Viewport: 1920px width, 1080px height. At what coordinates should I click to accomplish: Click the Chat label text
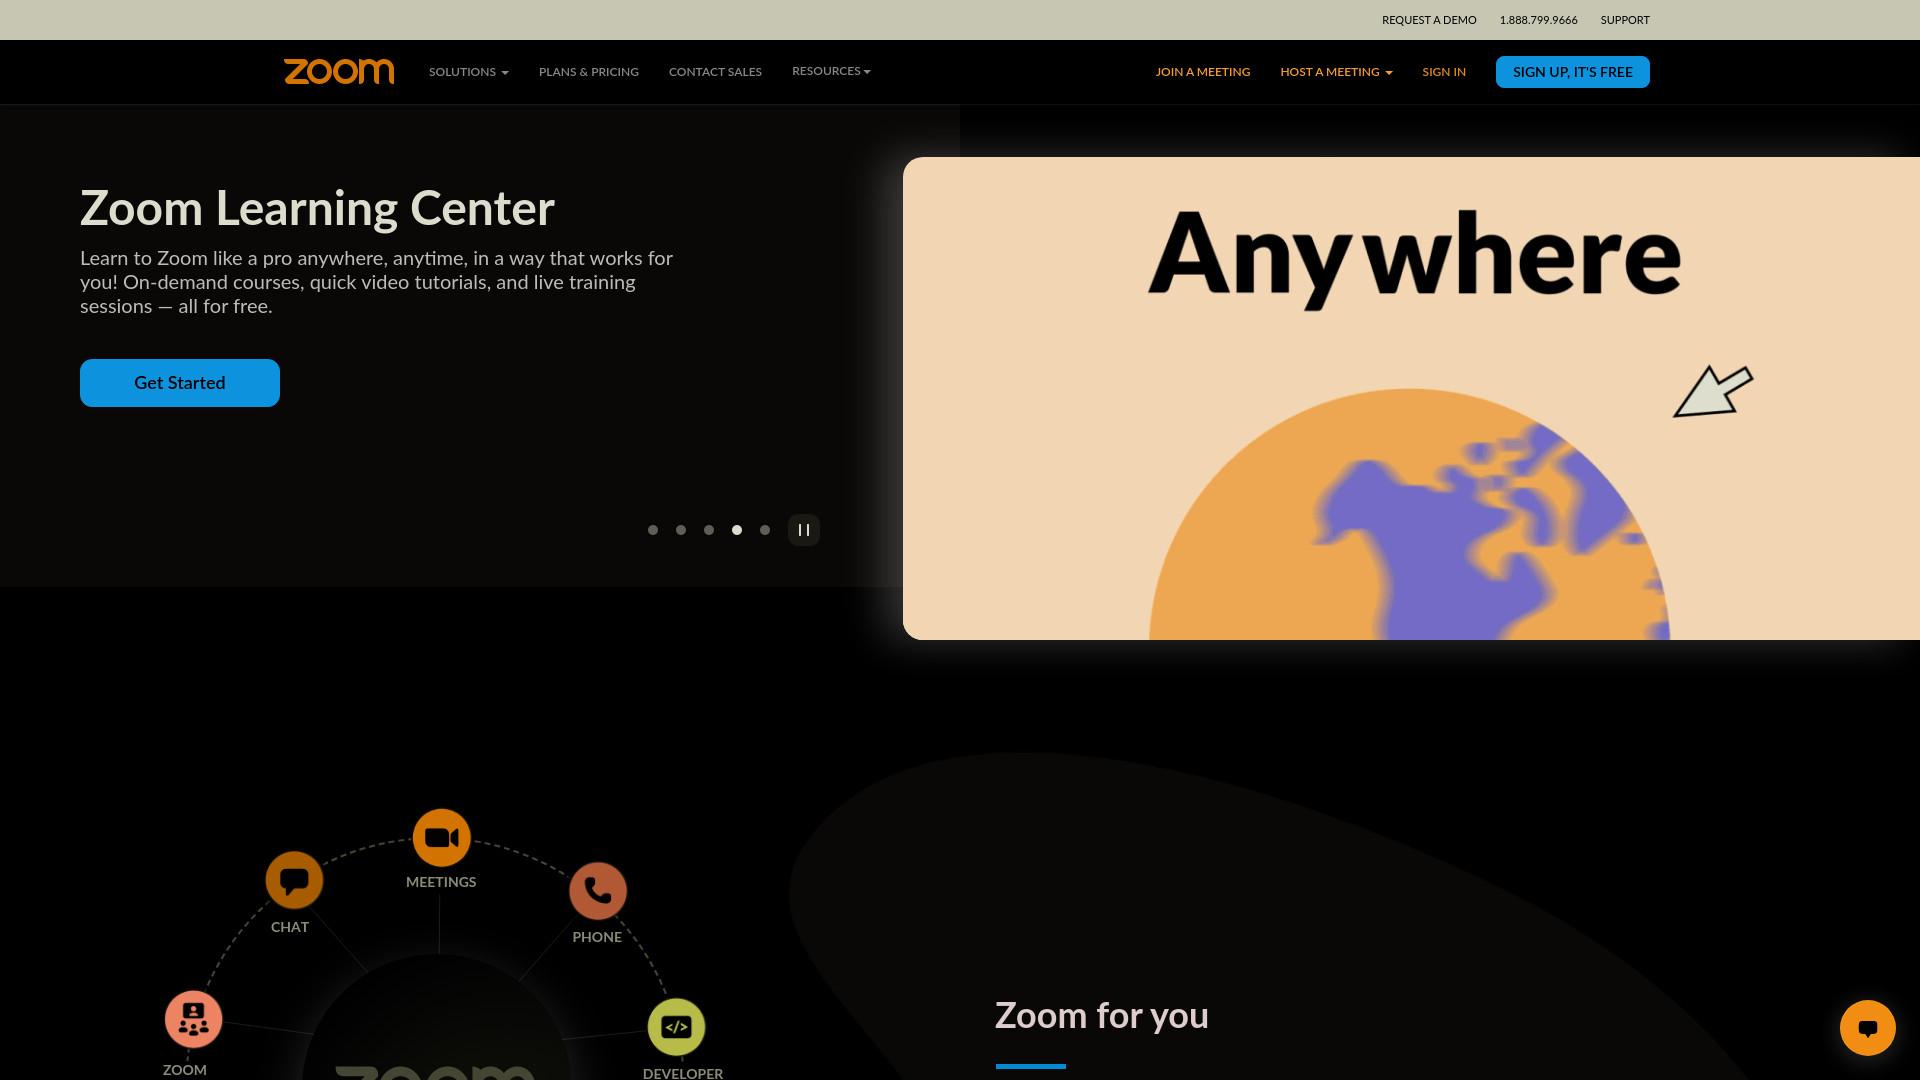click(x=290, y=927)
